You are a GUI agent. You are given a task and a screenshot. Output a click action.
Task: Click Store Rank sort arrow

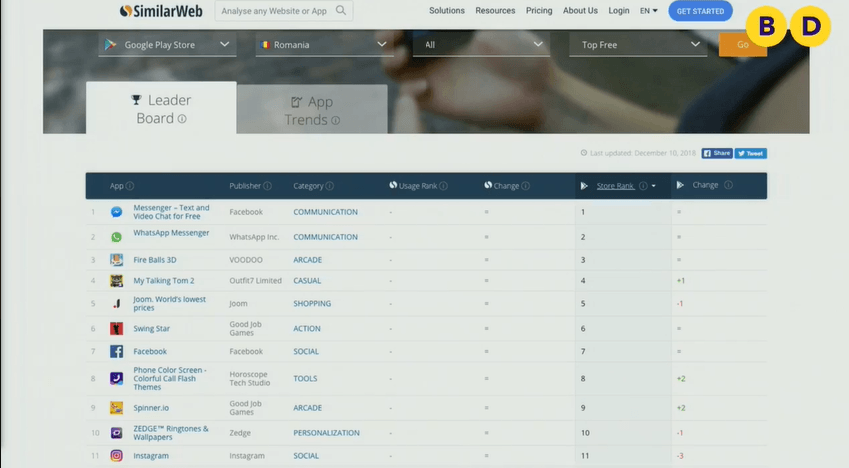(654, 186)
